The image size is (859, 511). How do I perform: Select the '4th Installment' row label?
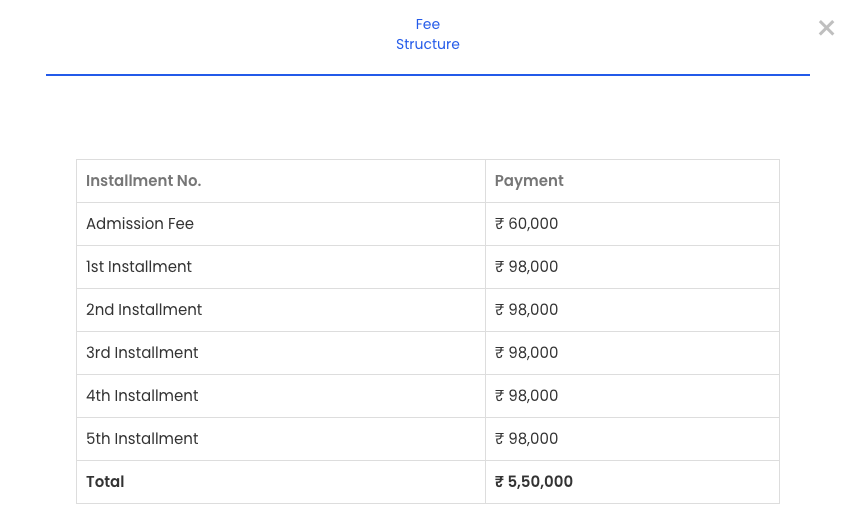(142, 396)
